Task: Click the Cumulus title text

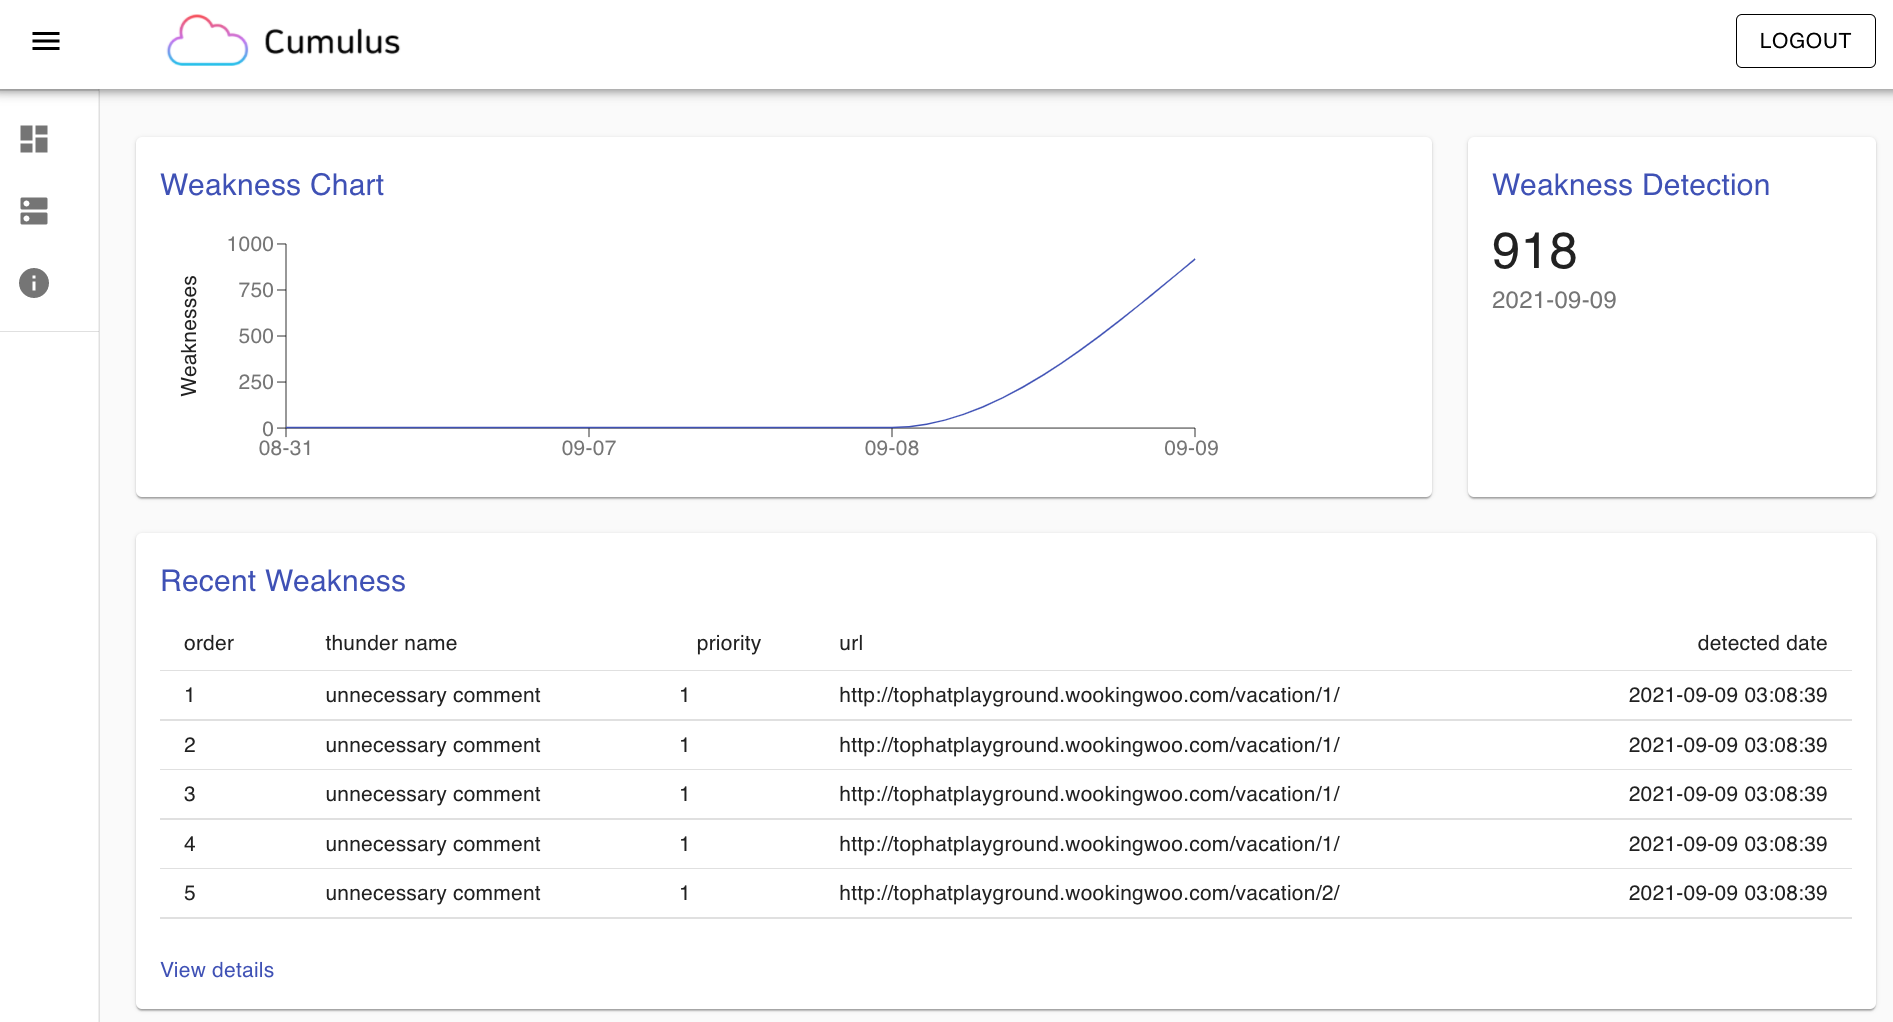Action: [332, 42]
